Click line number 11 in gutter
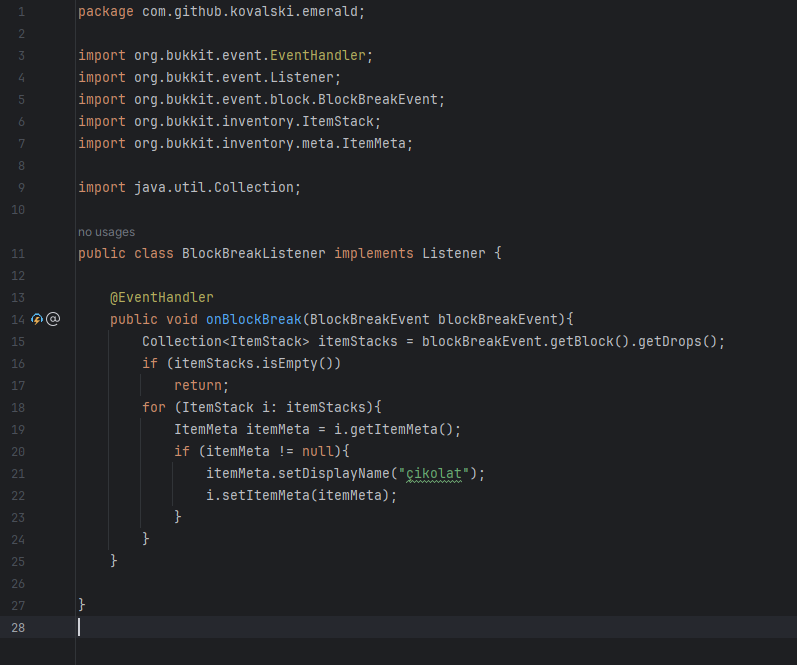 [x=18, y=254]
